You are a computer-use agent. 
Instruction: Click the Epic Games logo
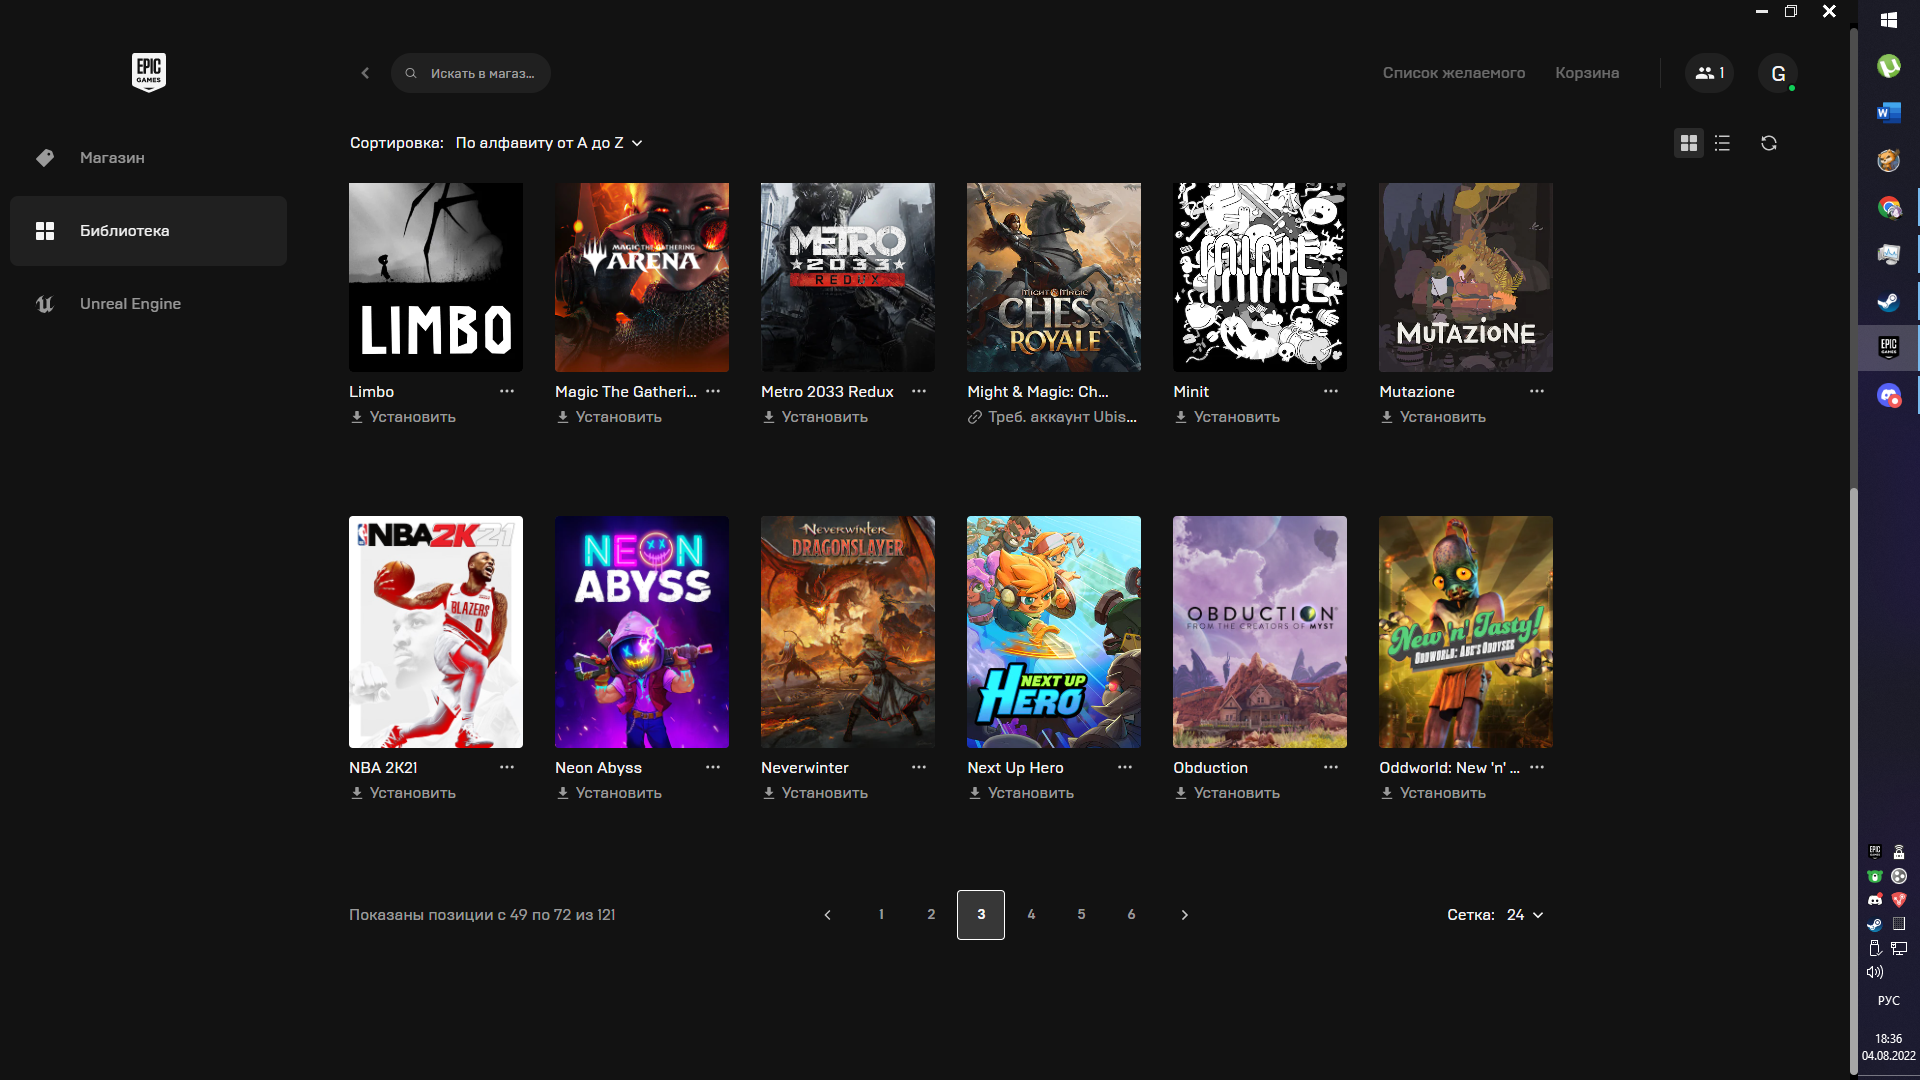click(149, 72)
